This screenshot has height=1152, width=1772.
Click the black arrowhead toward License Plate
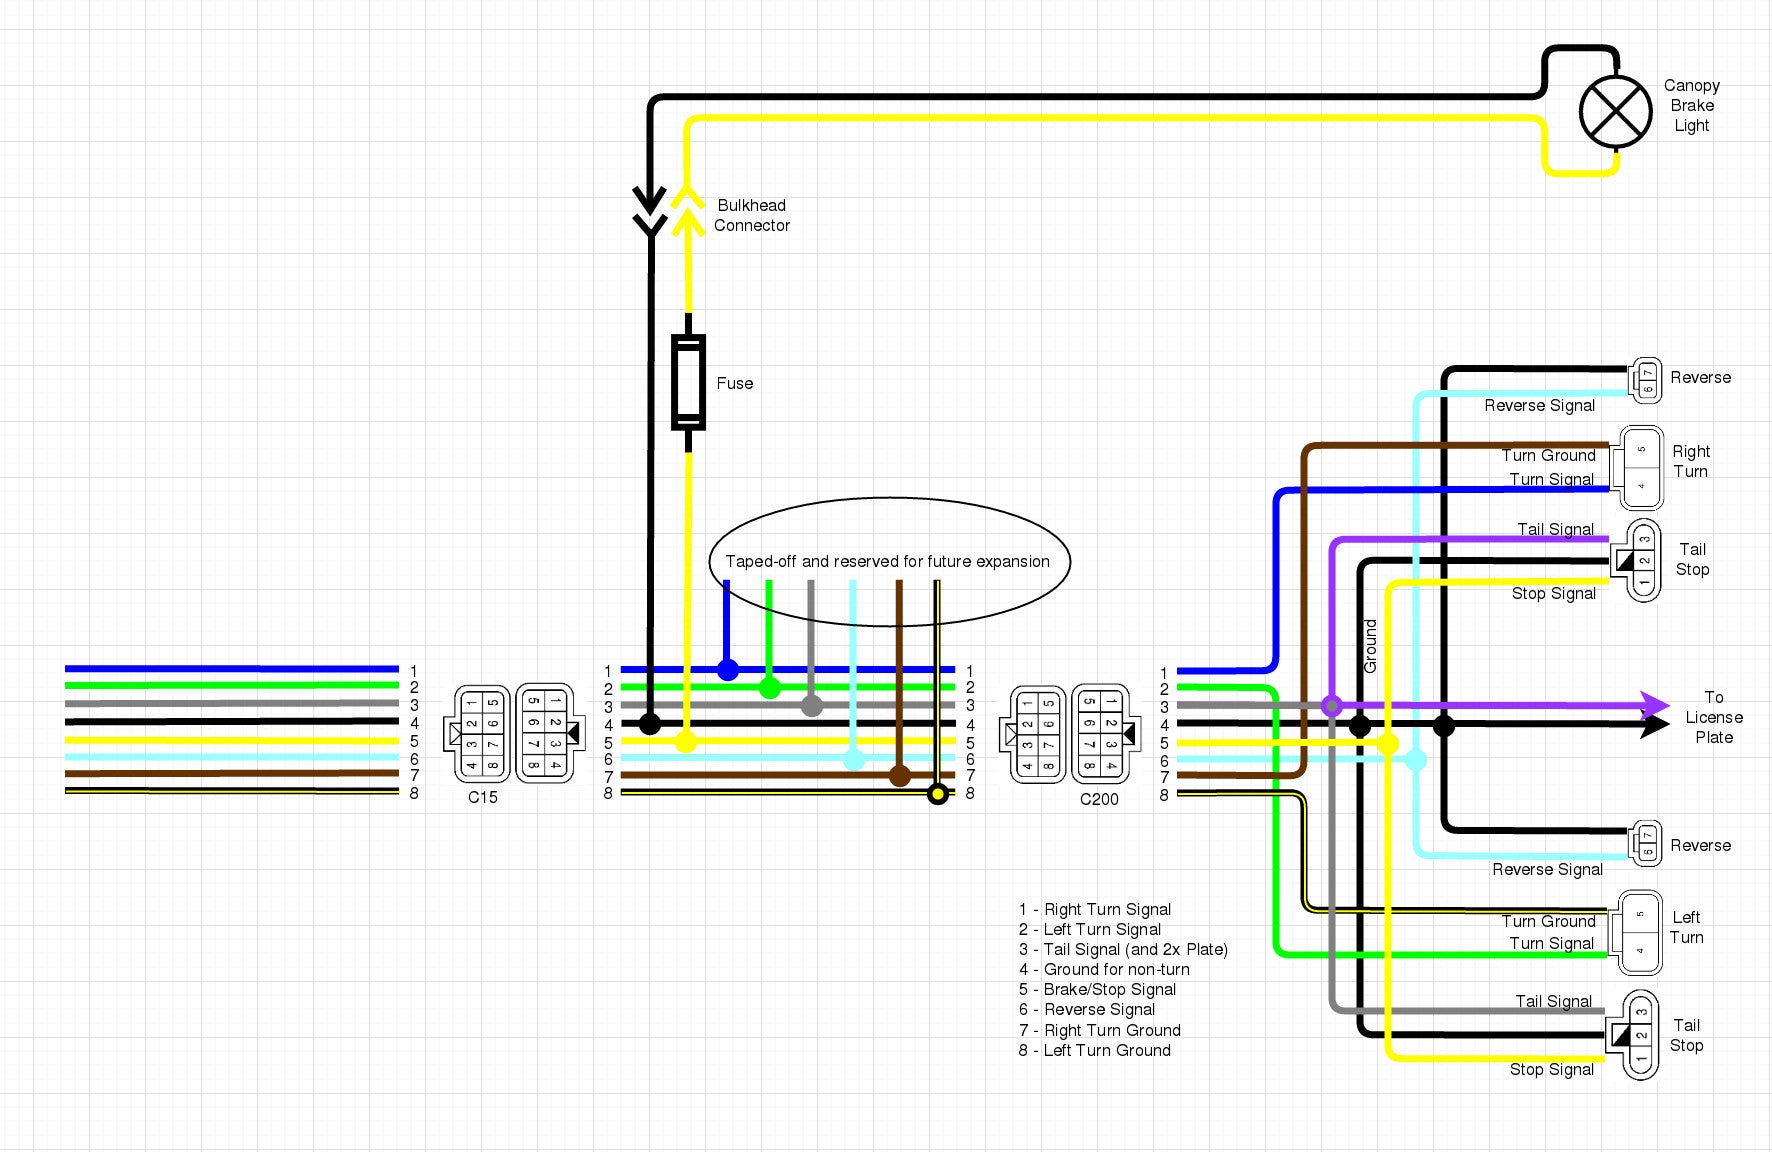(x=1656, y=725)
